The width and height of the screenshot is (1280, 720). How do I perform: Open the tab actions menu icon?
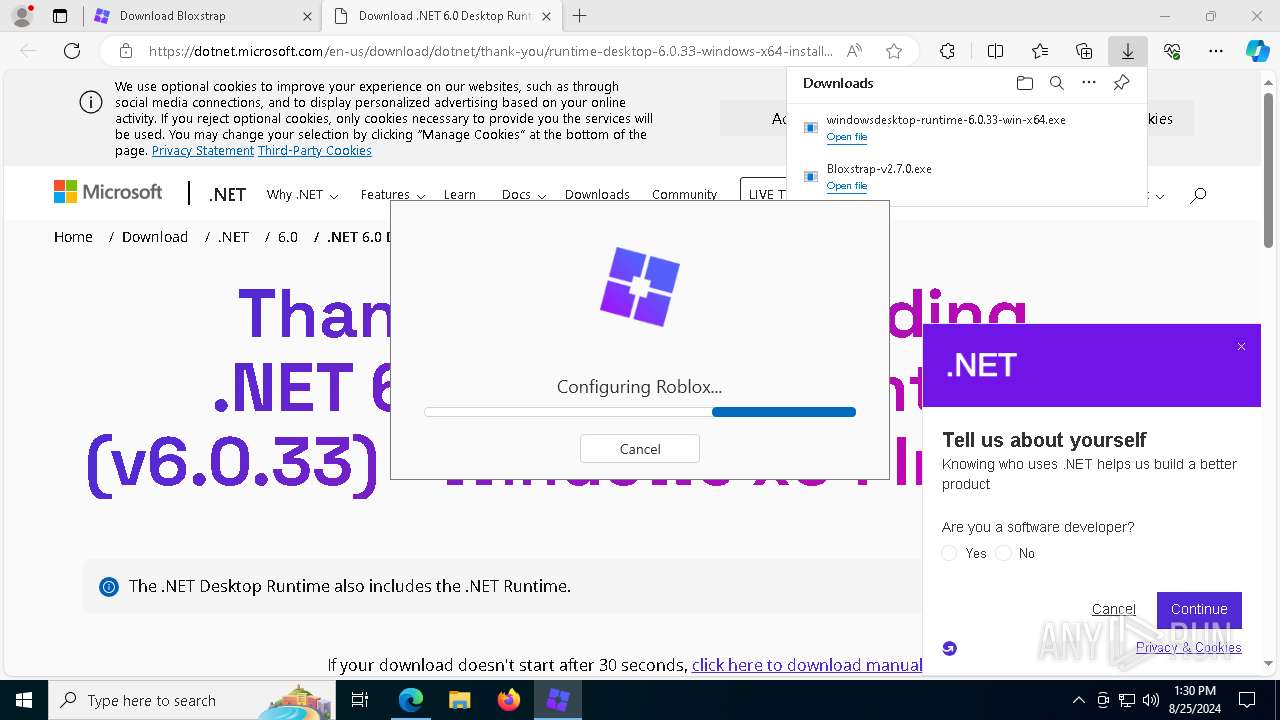click(x=60, y=16)
